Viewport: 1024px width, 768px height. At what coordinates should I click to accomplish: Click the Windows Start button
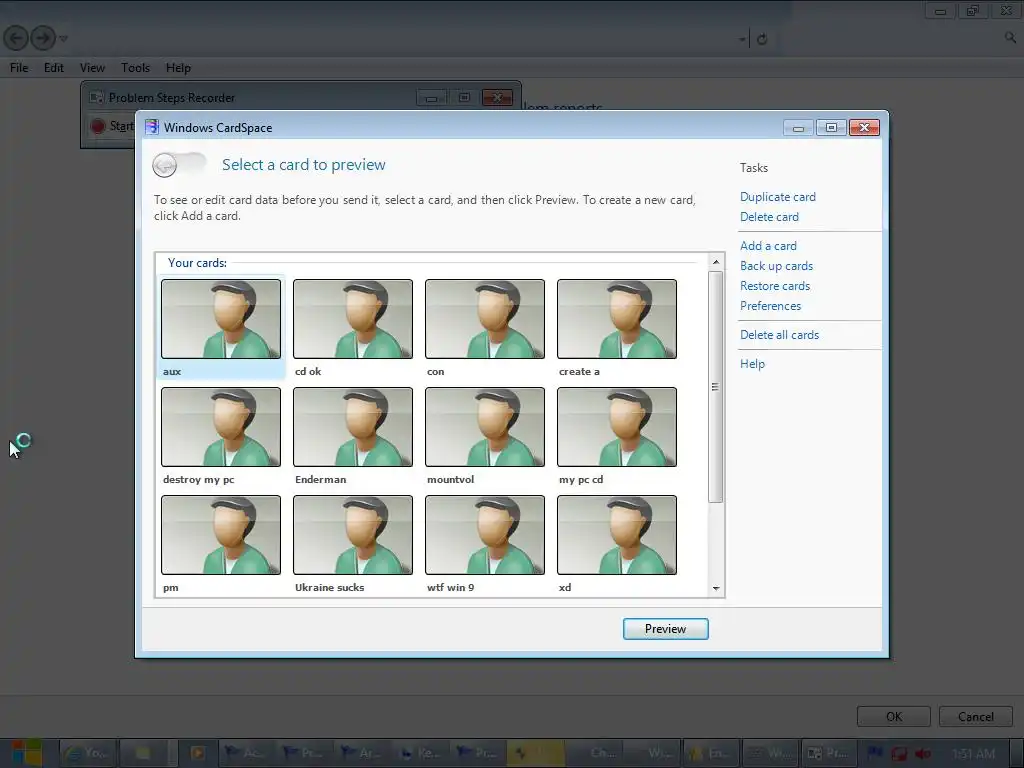(x=27, y=753)
